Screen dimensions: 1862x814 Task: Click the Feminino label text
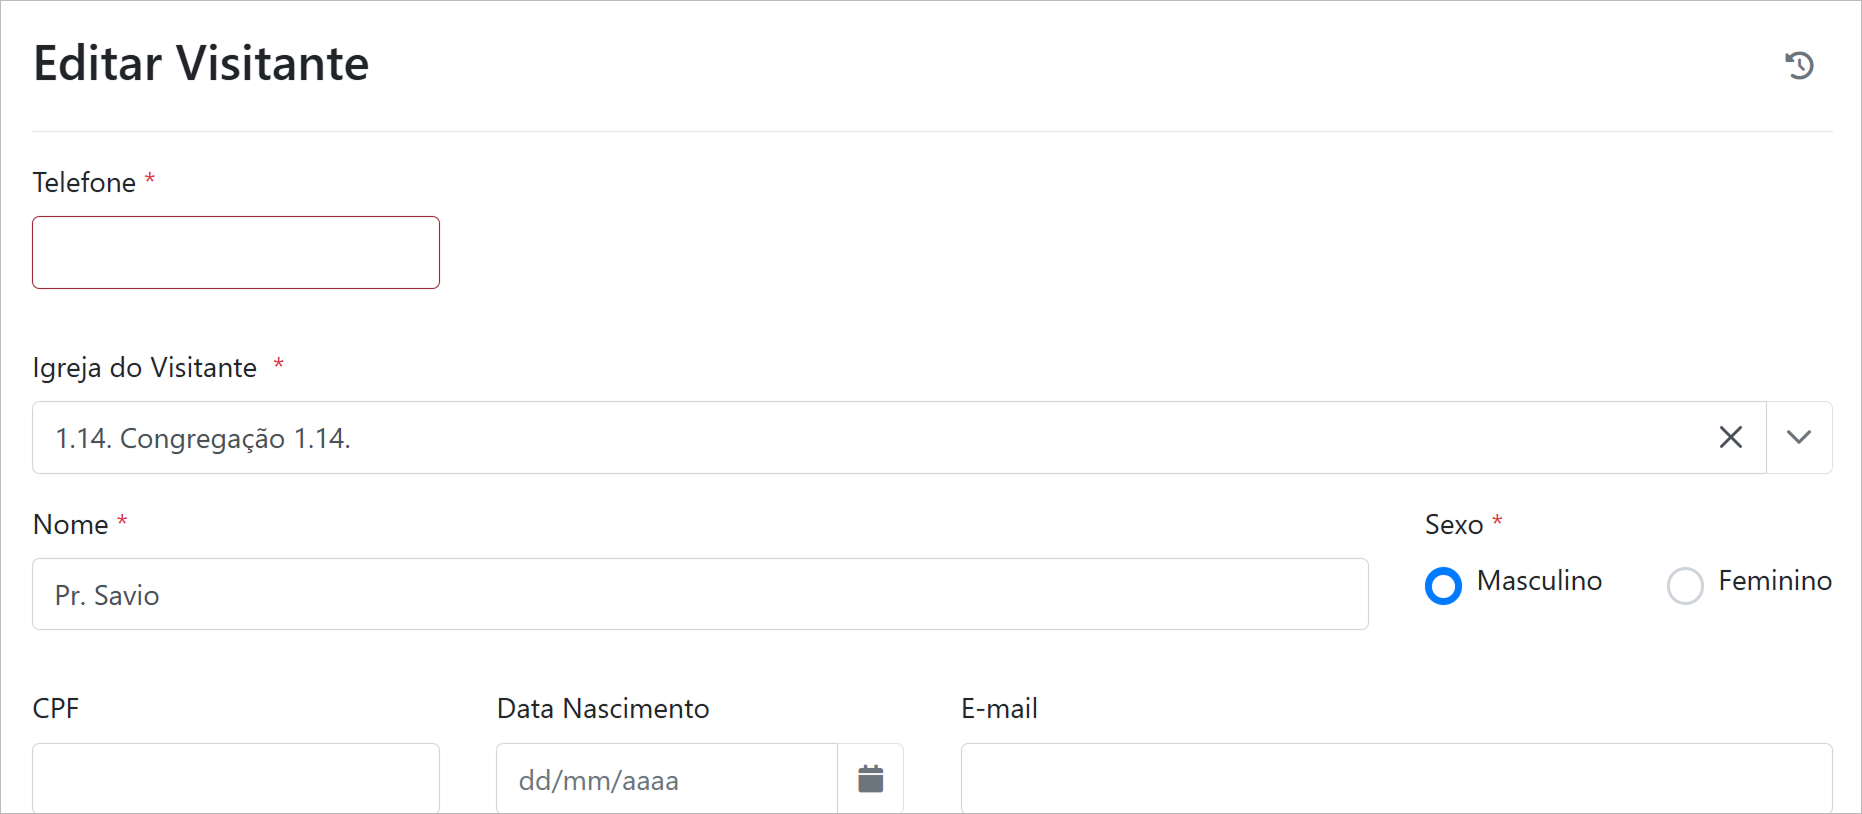pyautogui.click(x=1774, y=581)
